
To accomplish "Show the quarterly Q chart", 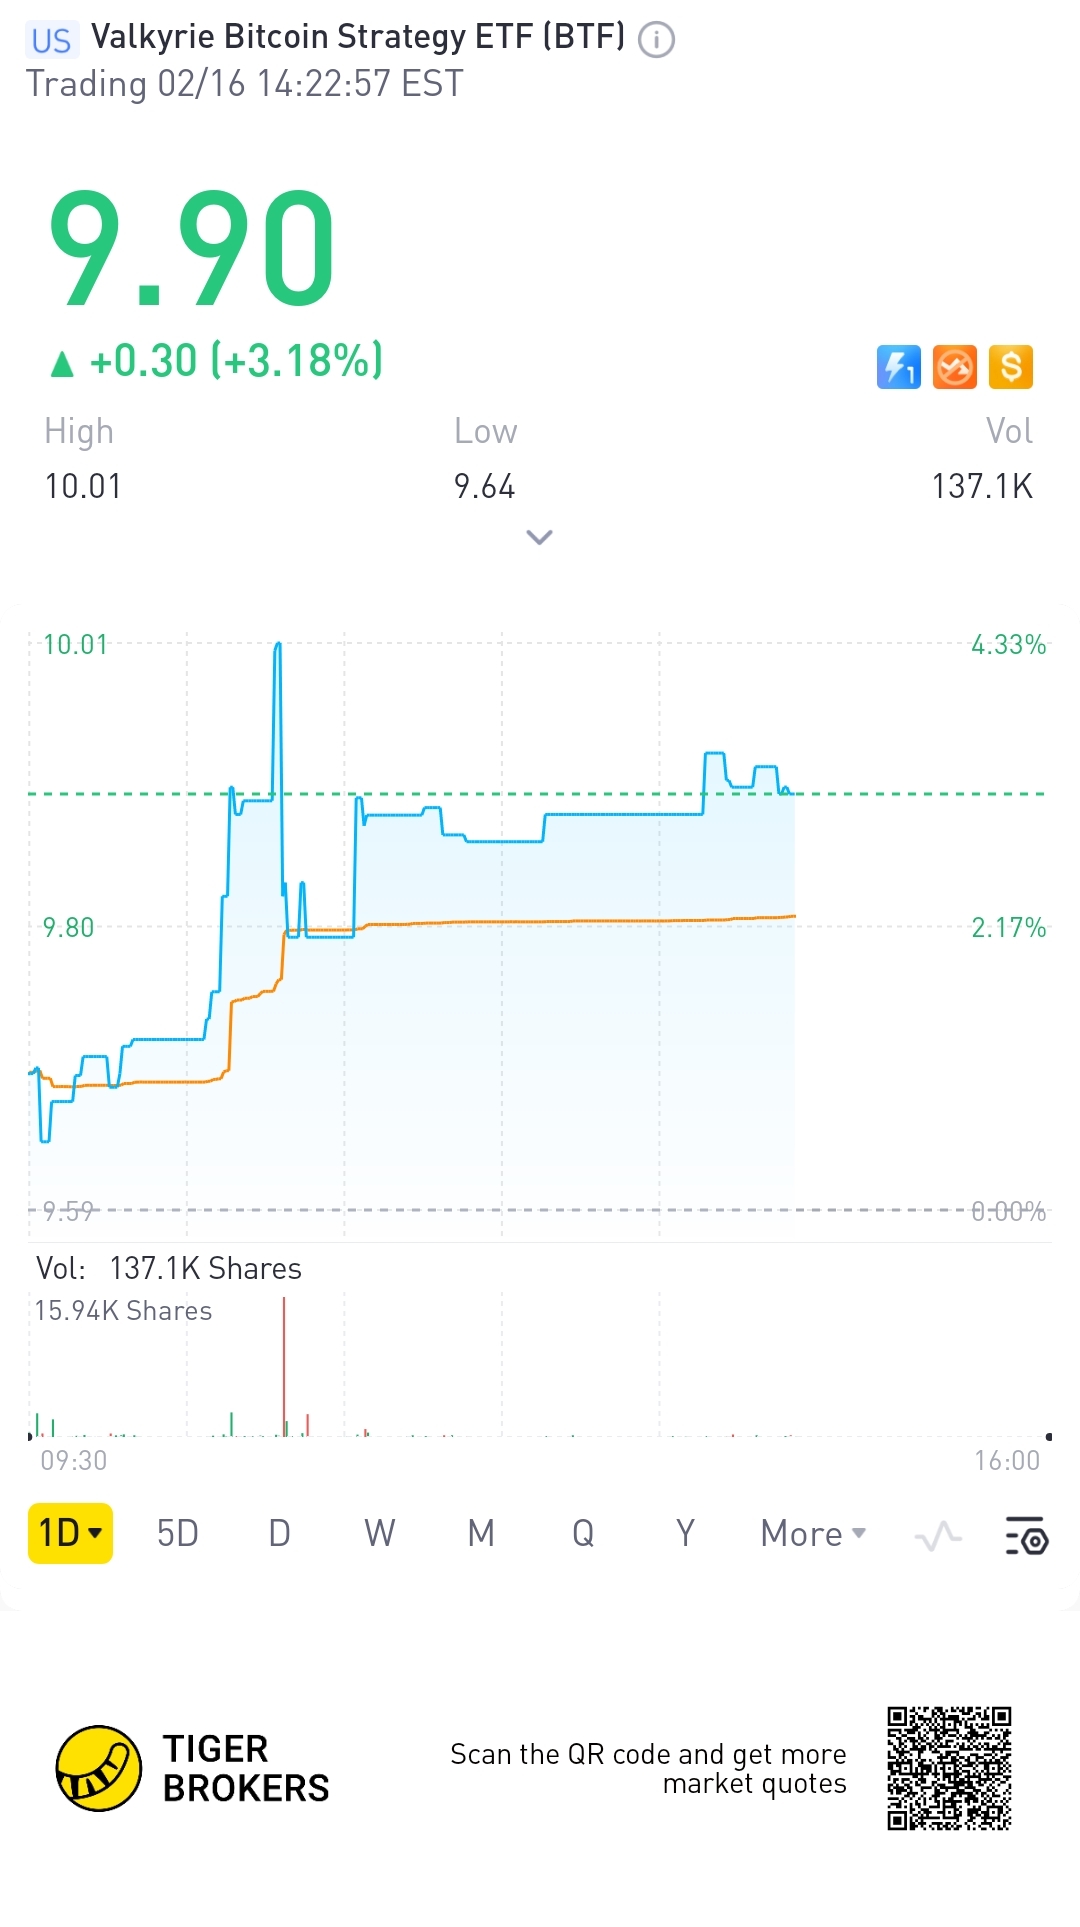I will (583, 1533).
